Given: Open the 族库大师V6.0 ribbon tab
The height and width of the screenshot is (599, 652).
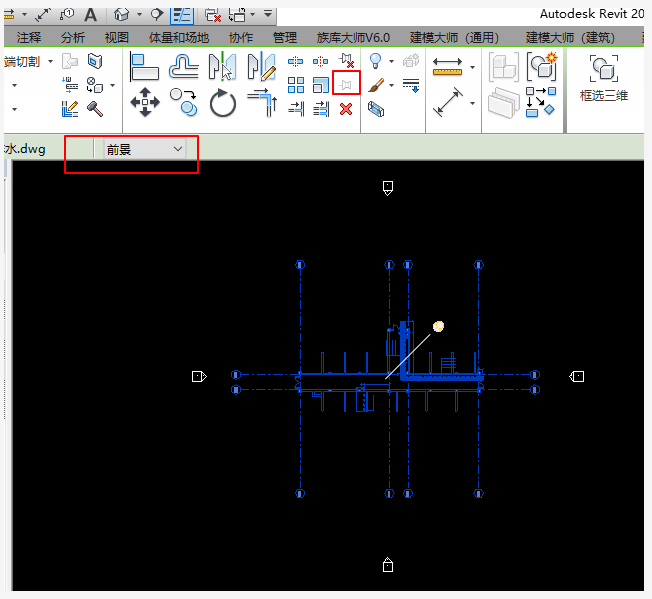Looking at the screenshot, I should [x=353, y=37].
